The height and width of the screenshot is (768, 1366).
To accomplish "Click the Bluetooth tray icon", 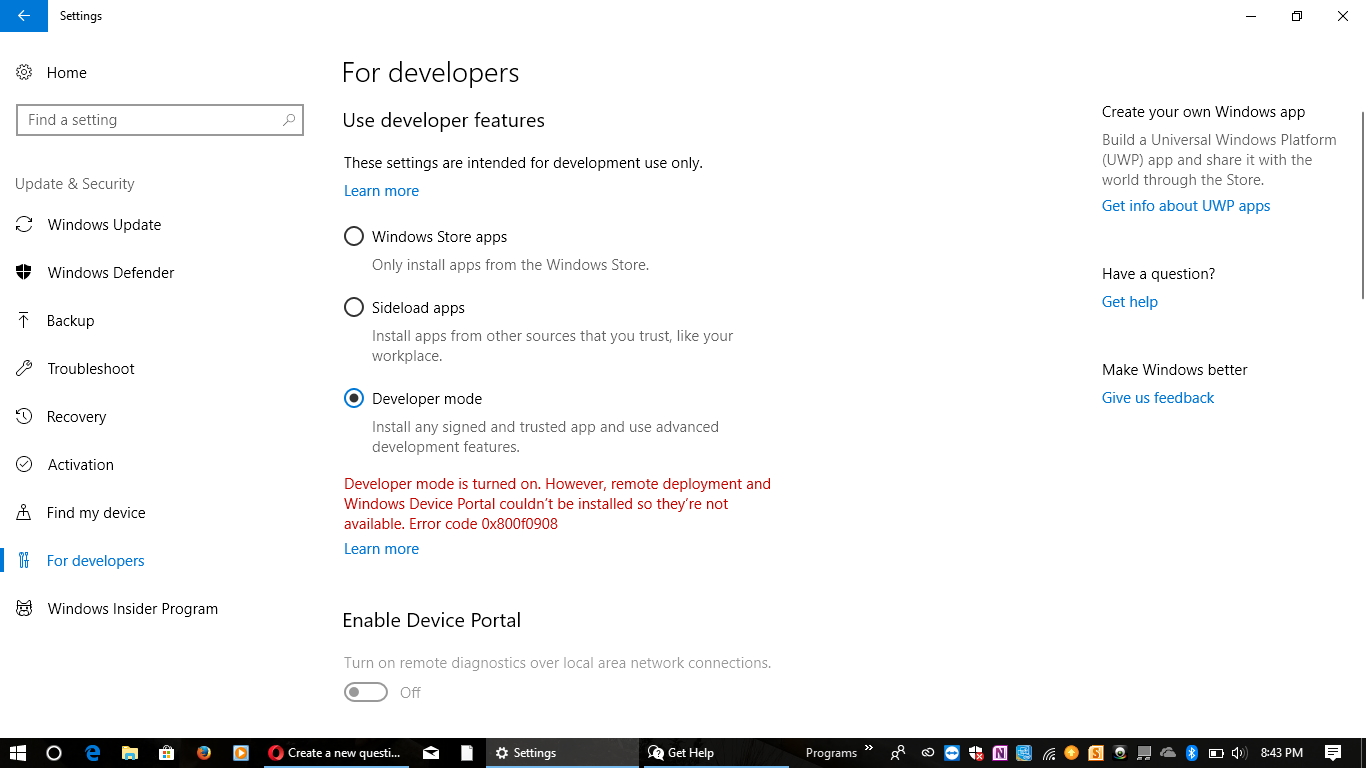I will (1192, 753).
